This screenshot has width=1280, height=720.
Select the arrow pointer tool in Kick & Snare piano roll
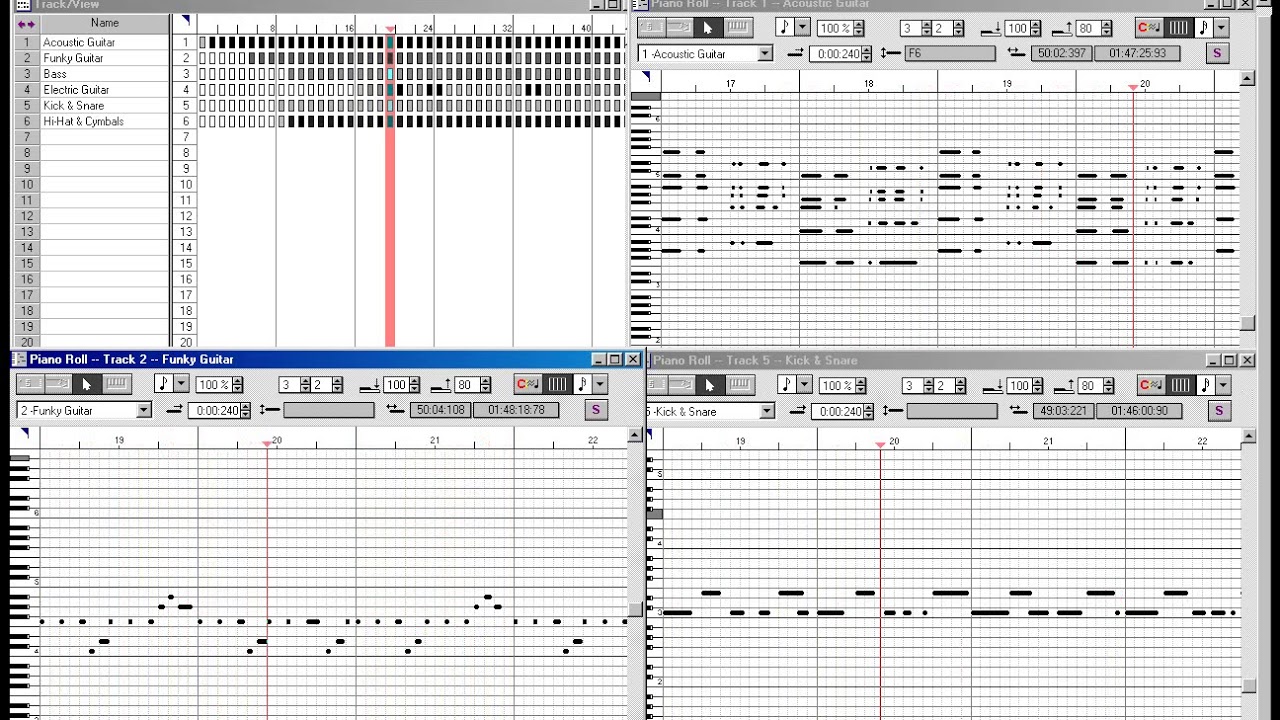point(709,385)
